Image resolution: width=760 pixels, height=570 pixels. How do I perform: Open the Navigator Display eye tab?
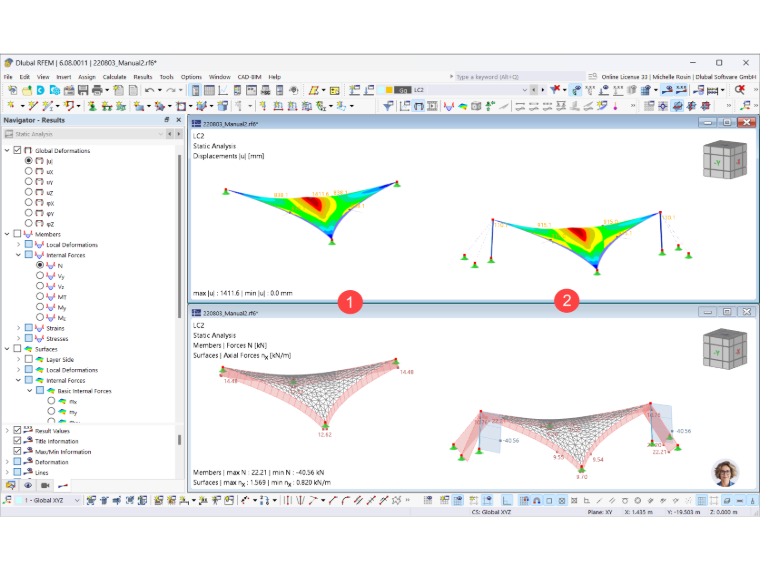pyautogui.click(x=28, y=485)
